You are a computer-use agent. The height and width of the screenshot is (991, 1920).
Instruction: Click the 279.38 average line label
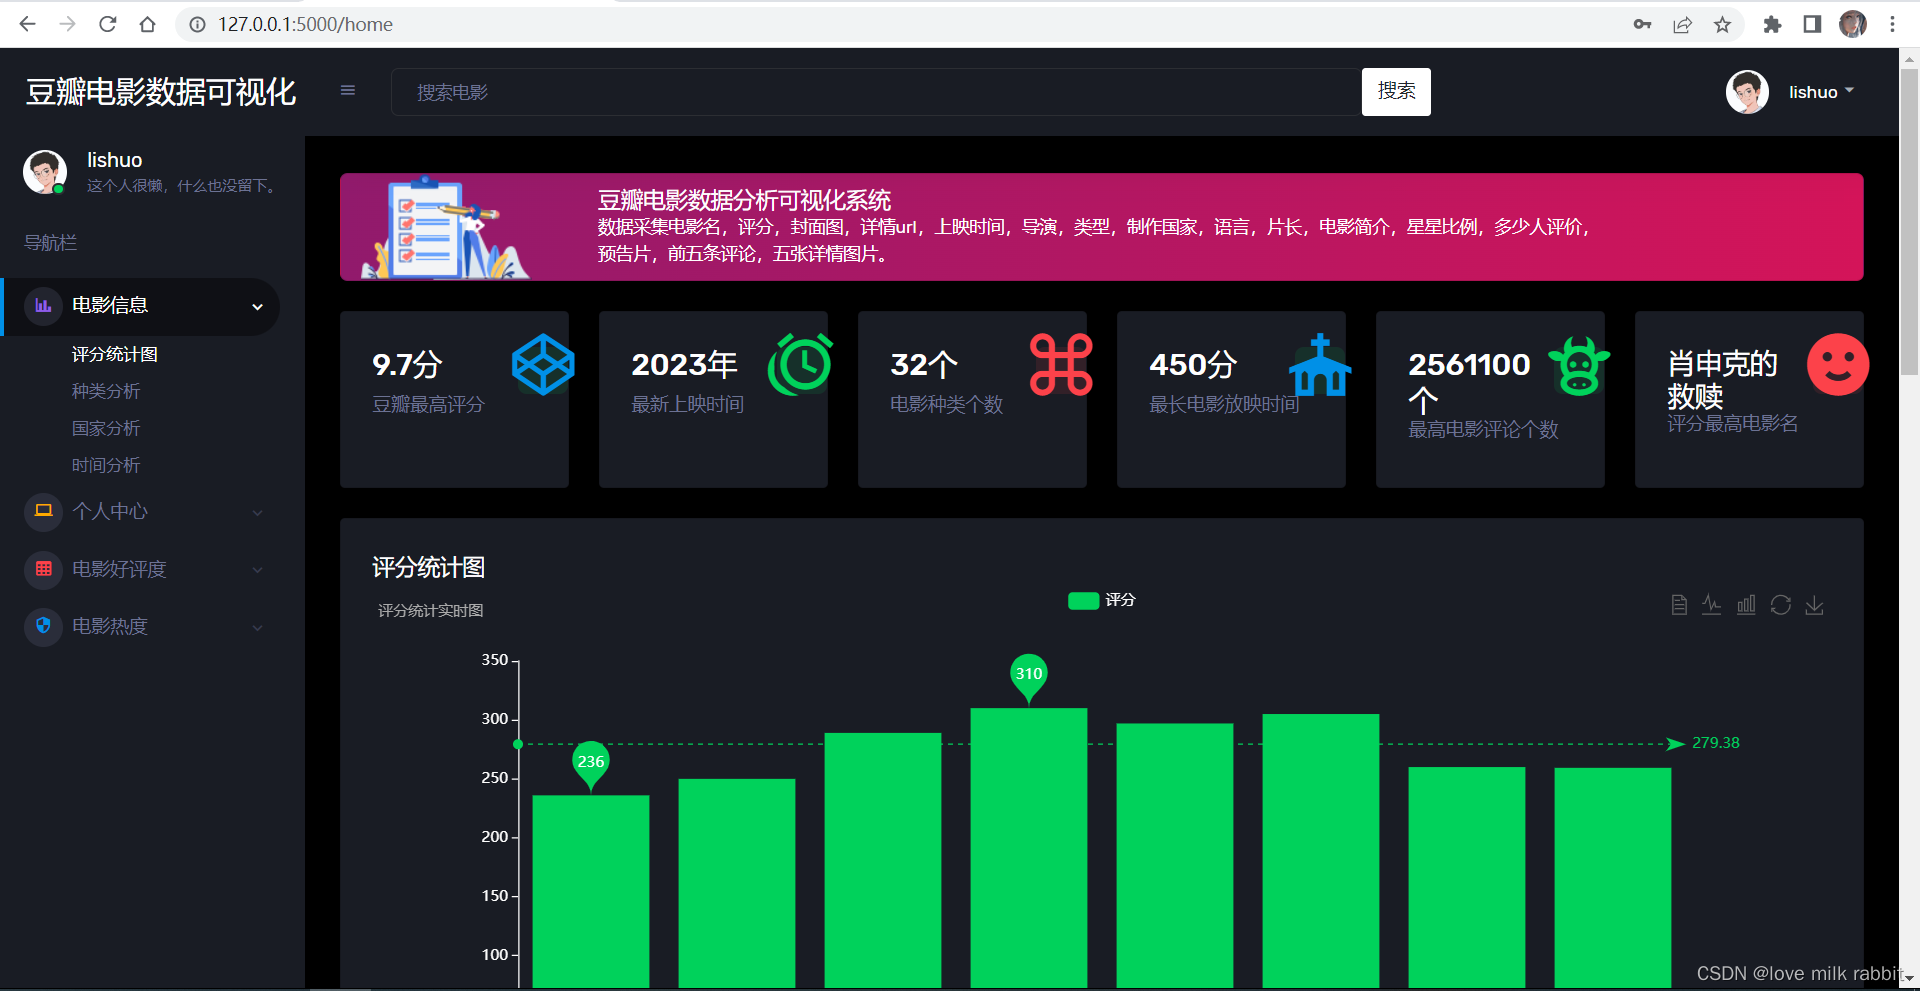coord(1716,743)
